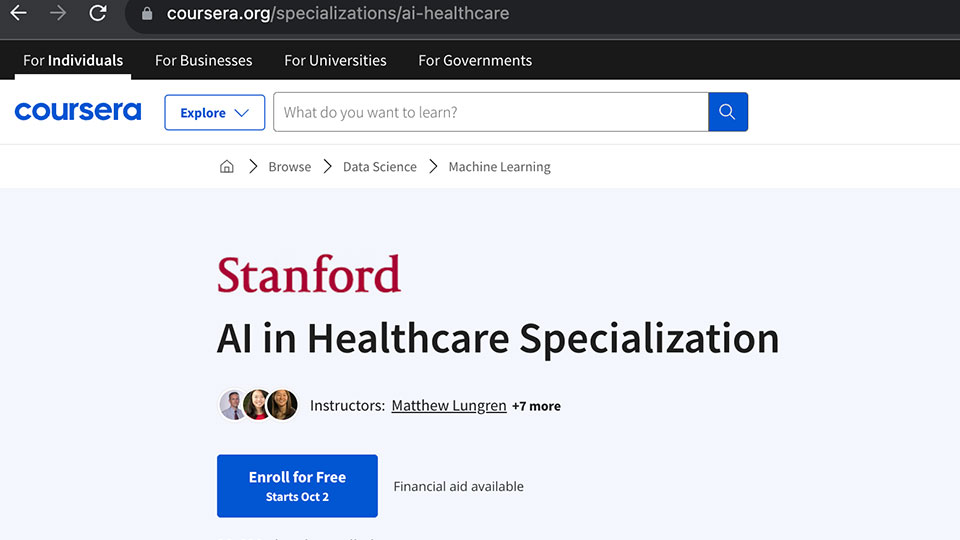Click the AI in Healthcare Specialization title

498,338
